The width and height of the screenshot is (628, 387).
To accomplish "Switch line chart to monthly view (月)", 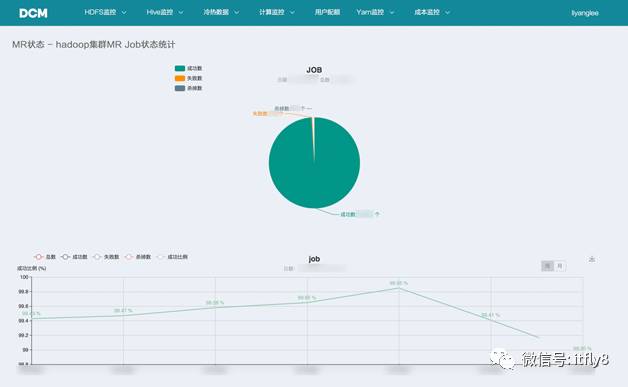I will click(560, 266).
